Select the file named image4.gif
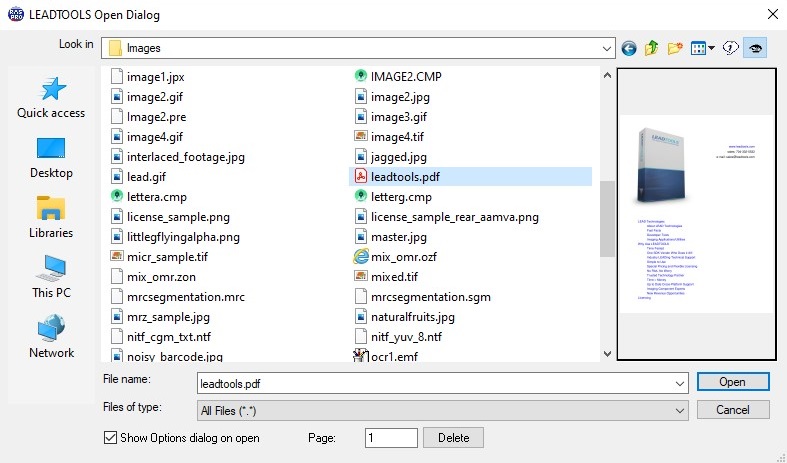Viewport: 787px width, 463px height. pos(155,137)
